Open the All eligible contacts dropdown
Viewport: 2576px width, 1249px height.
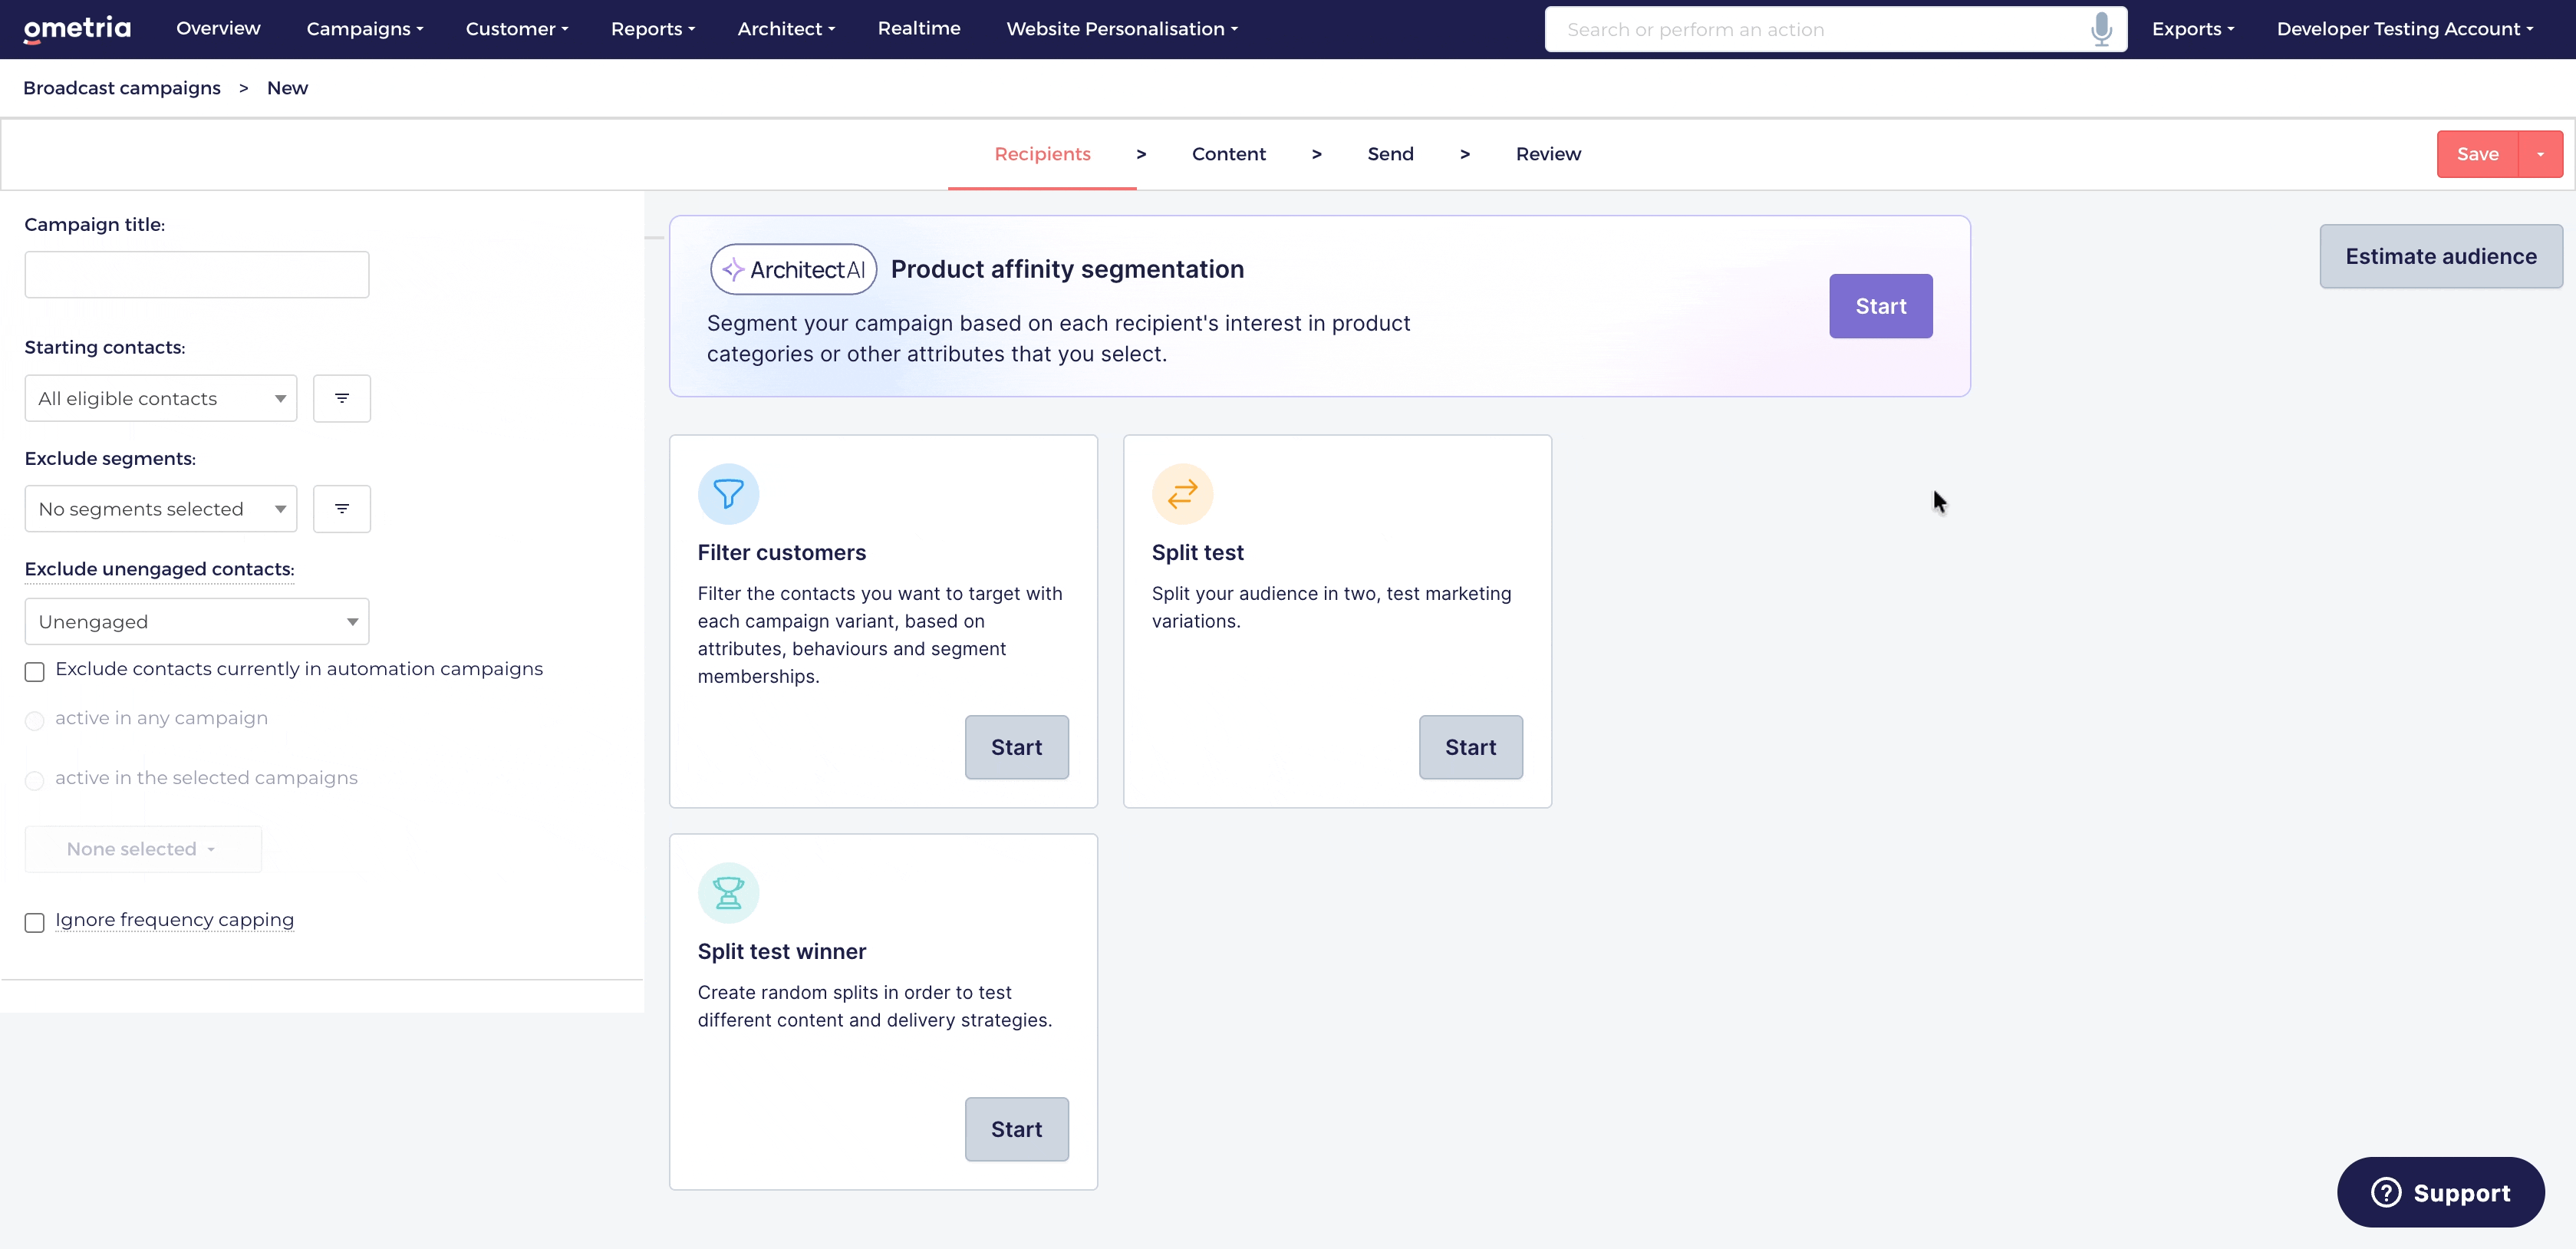click(x=160, y=397)
